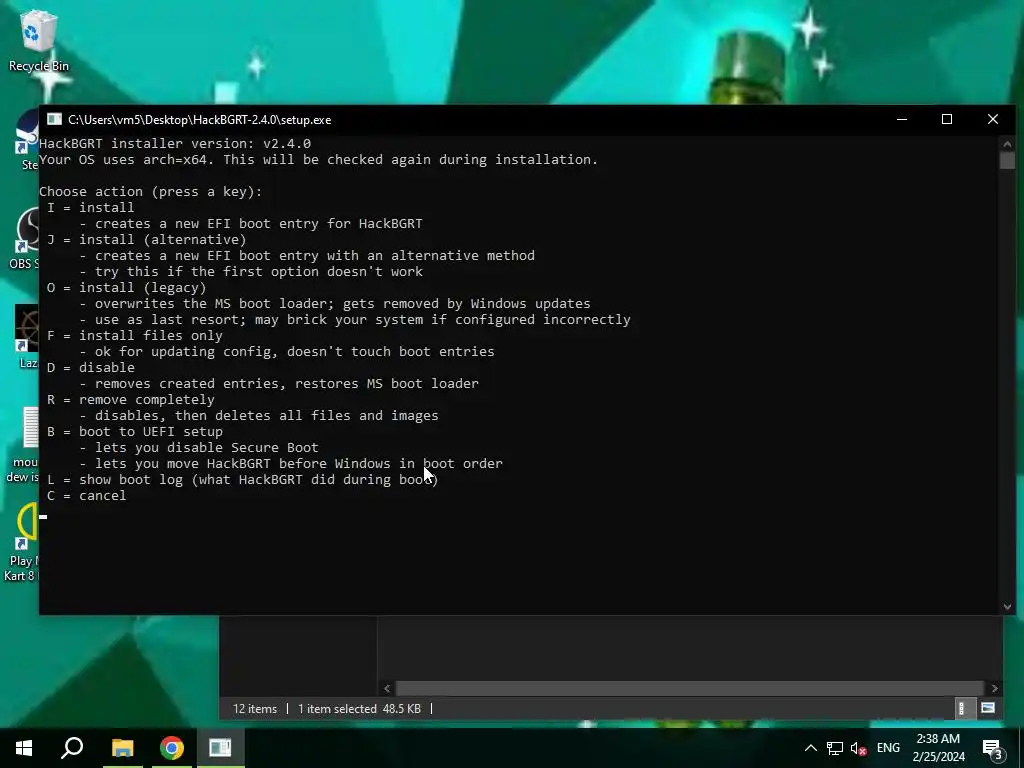Image resolution: width=1024 pixels, height=768 pixels.
Task: Click the '12 items' status bar text
Action: [x=255, y=709]
